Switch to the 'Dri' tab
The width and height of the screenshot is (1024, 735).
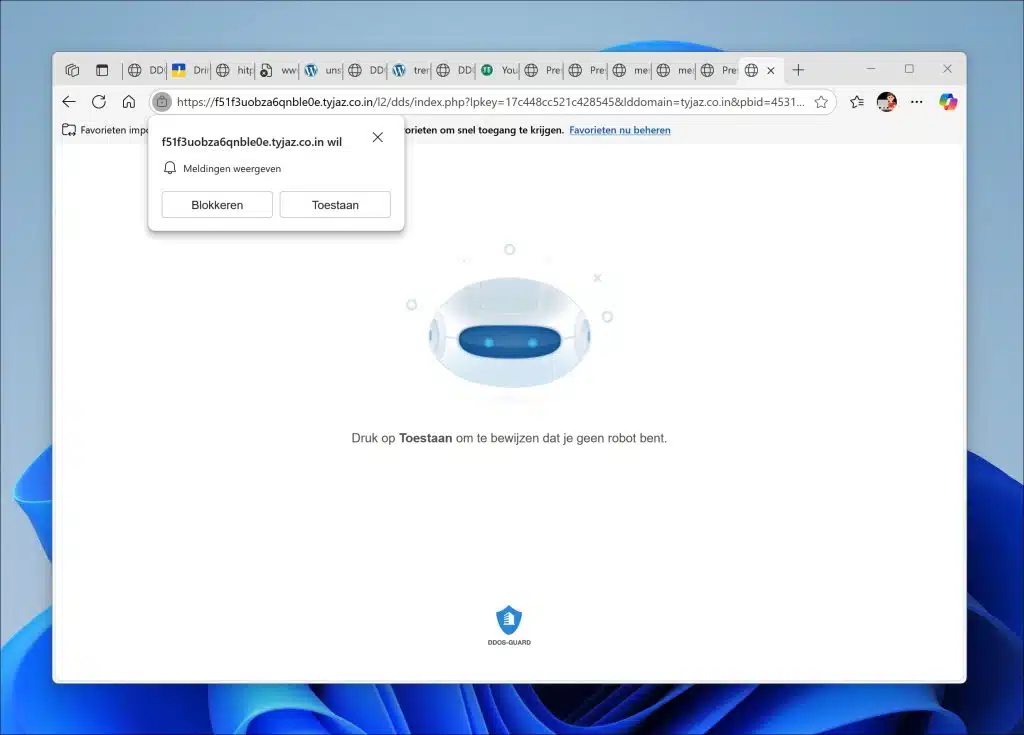click(190, 70)
